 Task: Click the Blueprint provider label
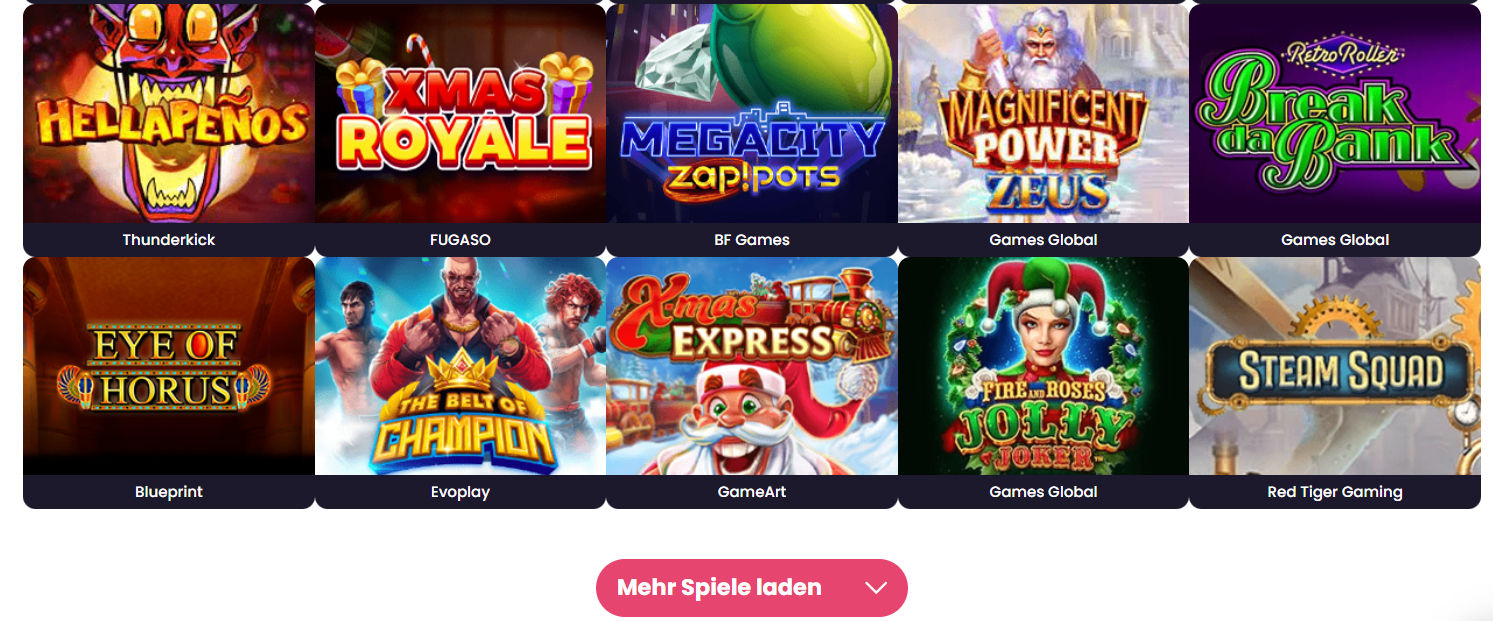(x=169, y=492)
